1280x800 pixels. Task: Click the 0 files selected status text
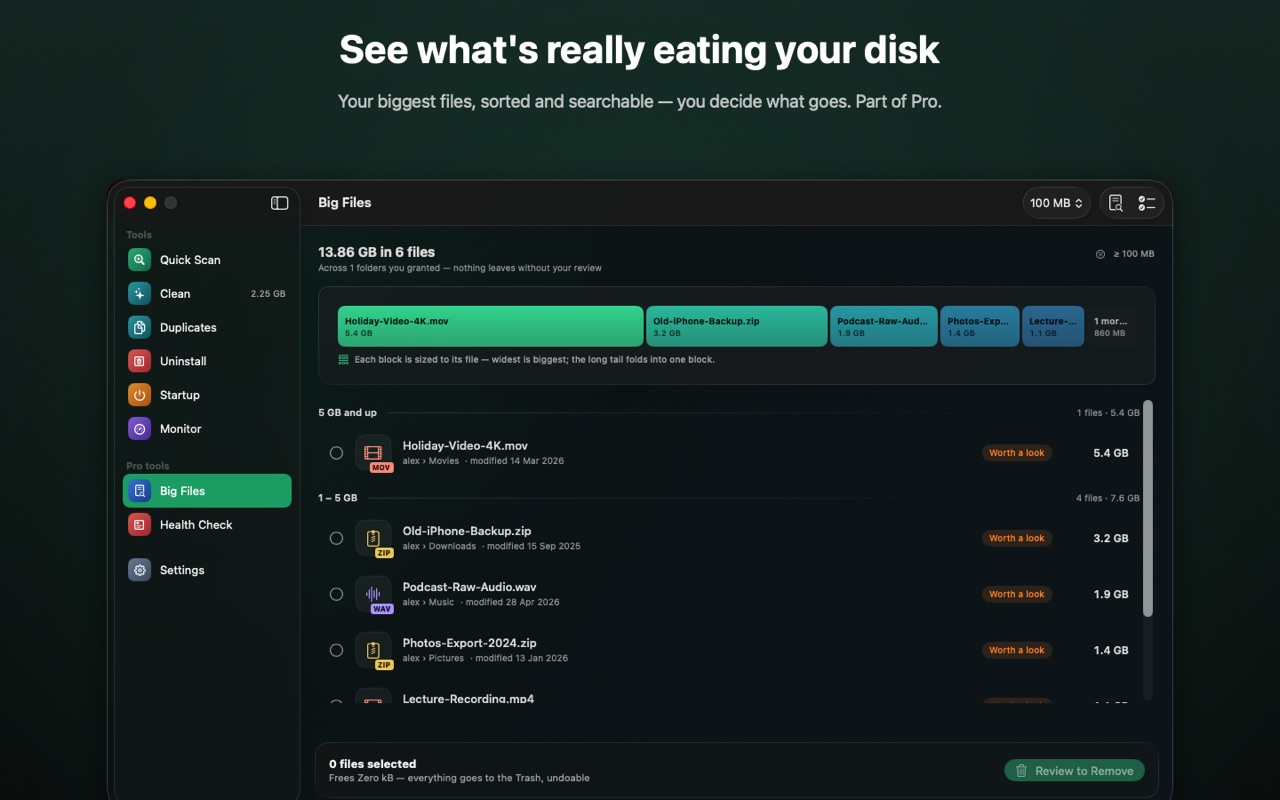tap(372, 764)
